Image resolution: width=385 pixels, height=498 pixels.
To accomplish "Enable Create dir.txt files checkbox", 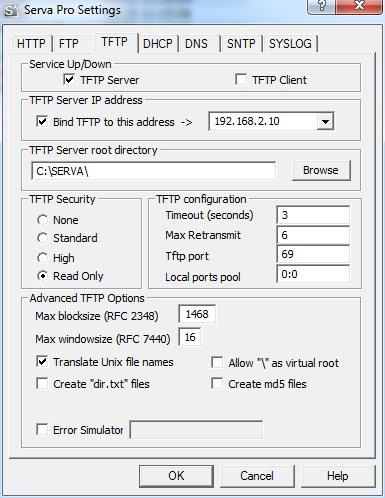I will click(x=42, y=384).
